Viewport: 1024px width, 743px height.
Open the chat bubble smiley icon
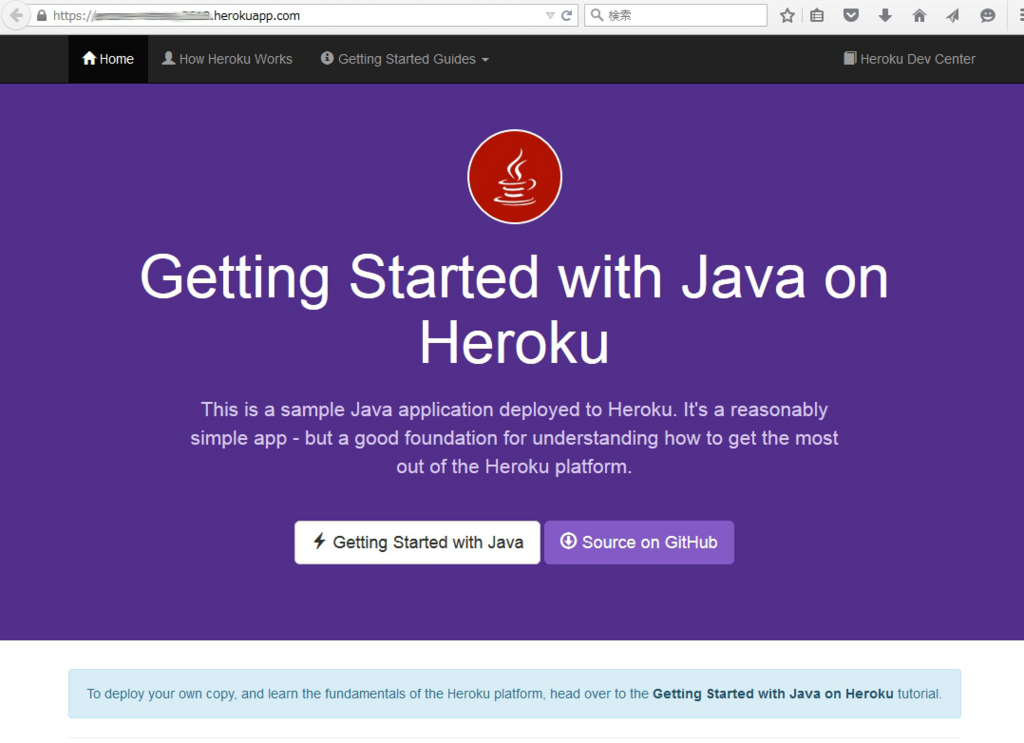coord(987,16)
